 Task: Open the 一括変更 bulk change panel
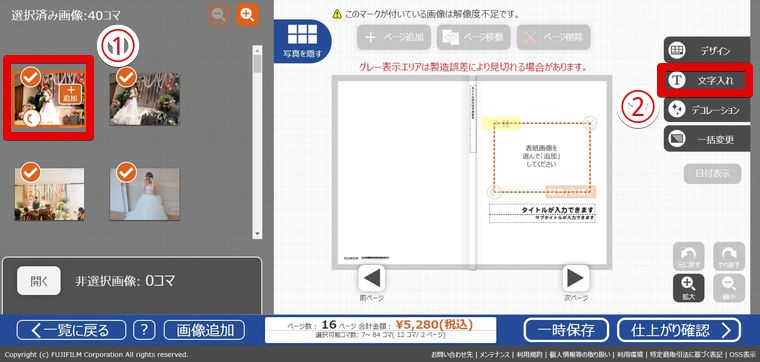[707, 139]
